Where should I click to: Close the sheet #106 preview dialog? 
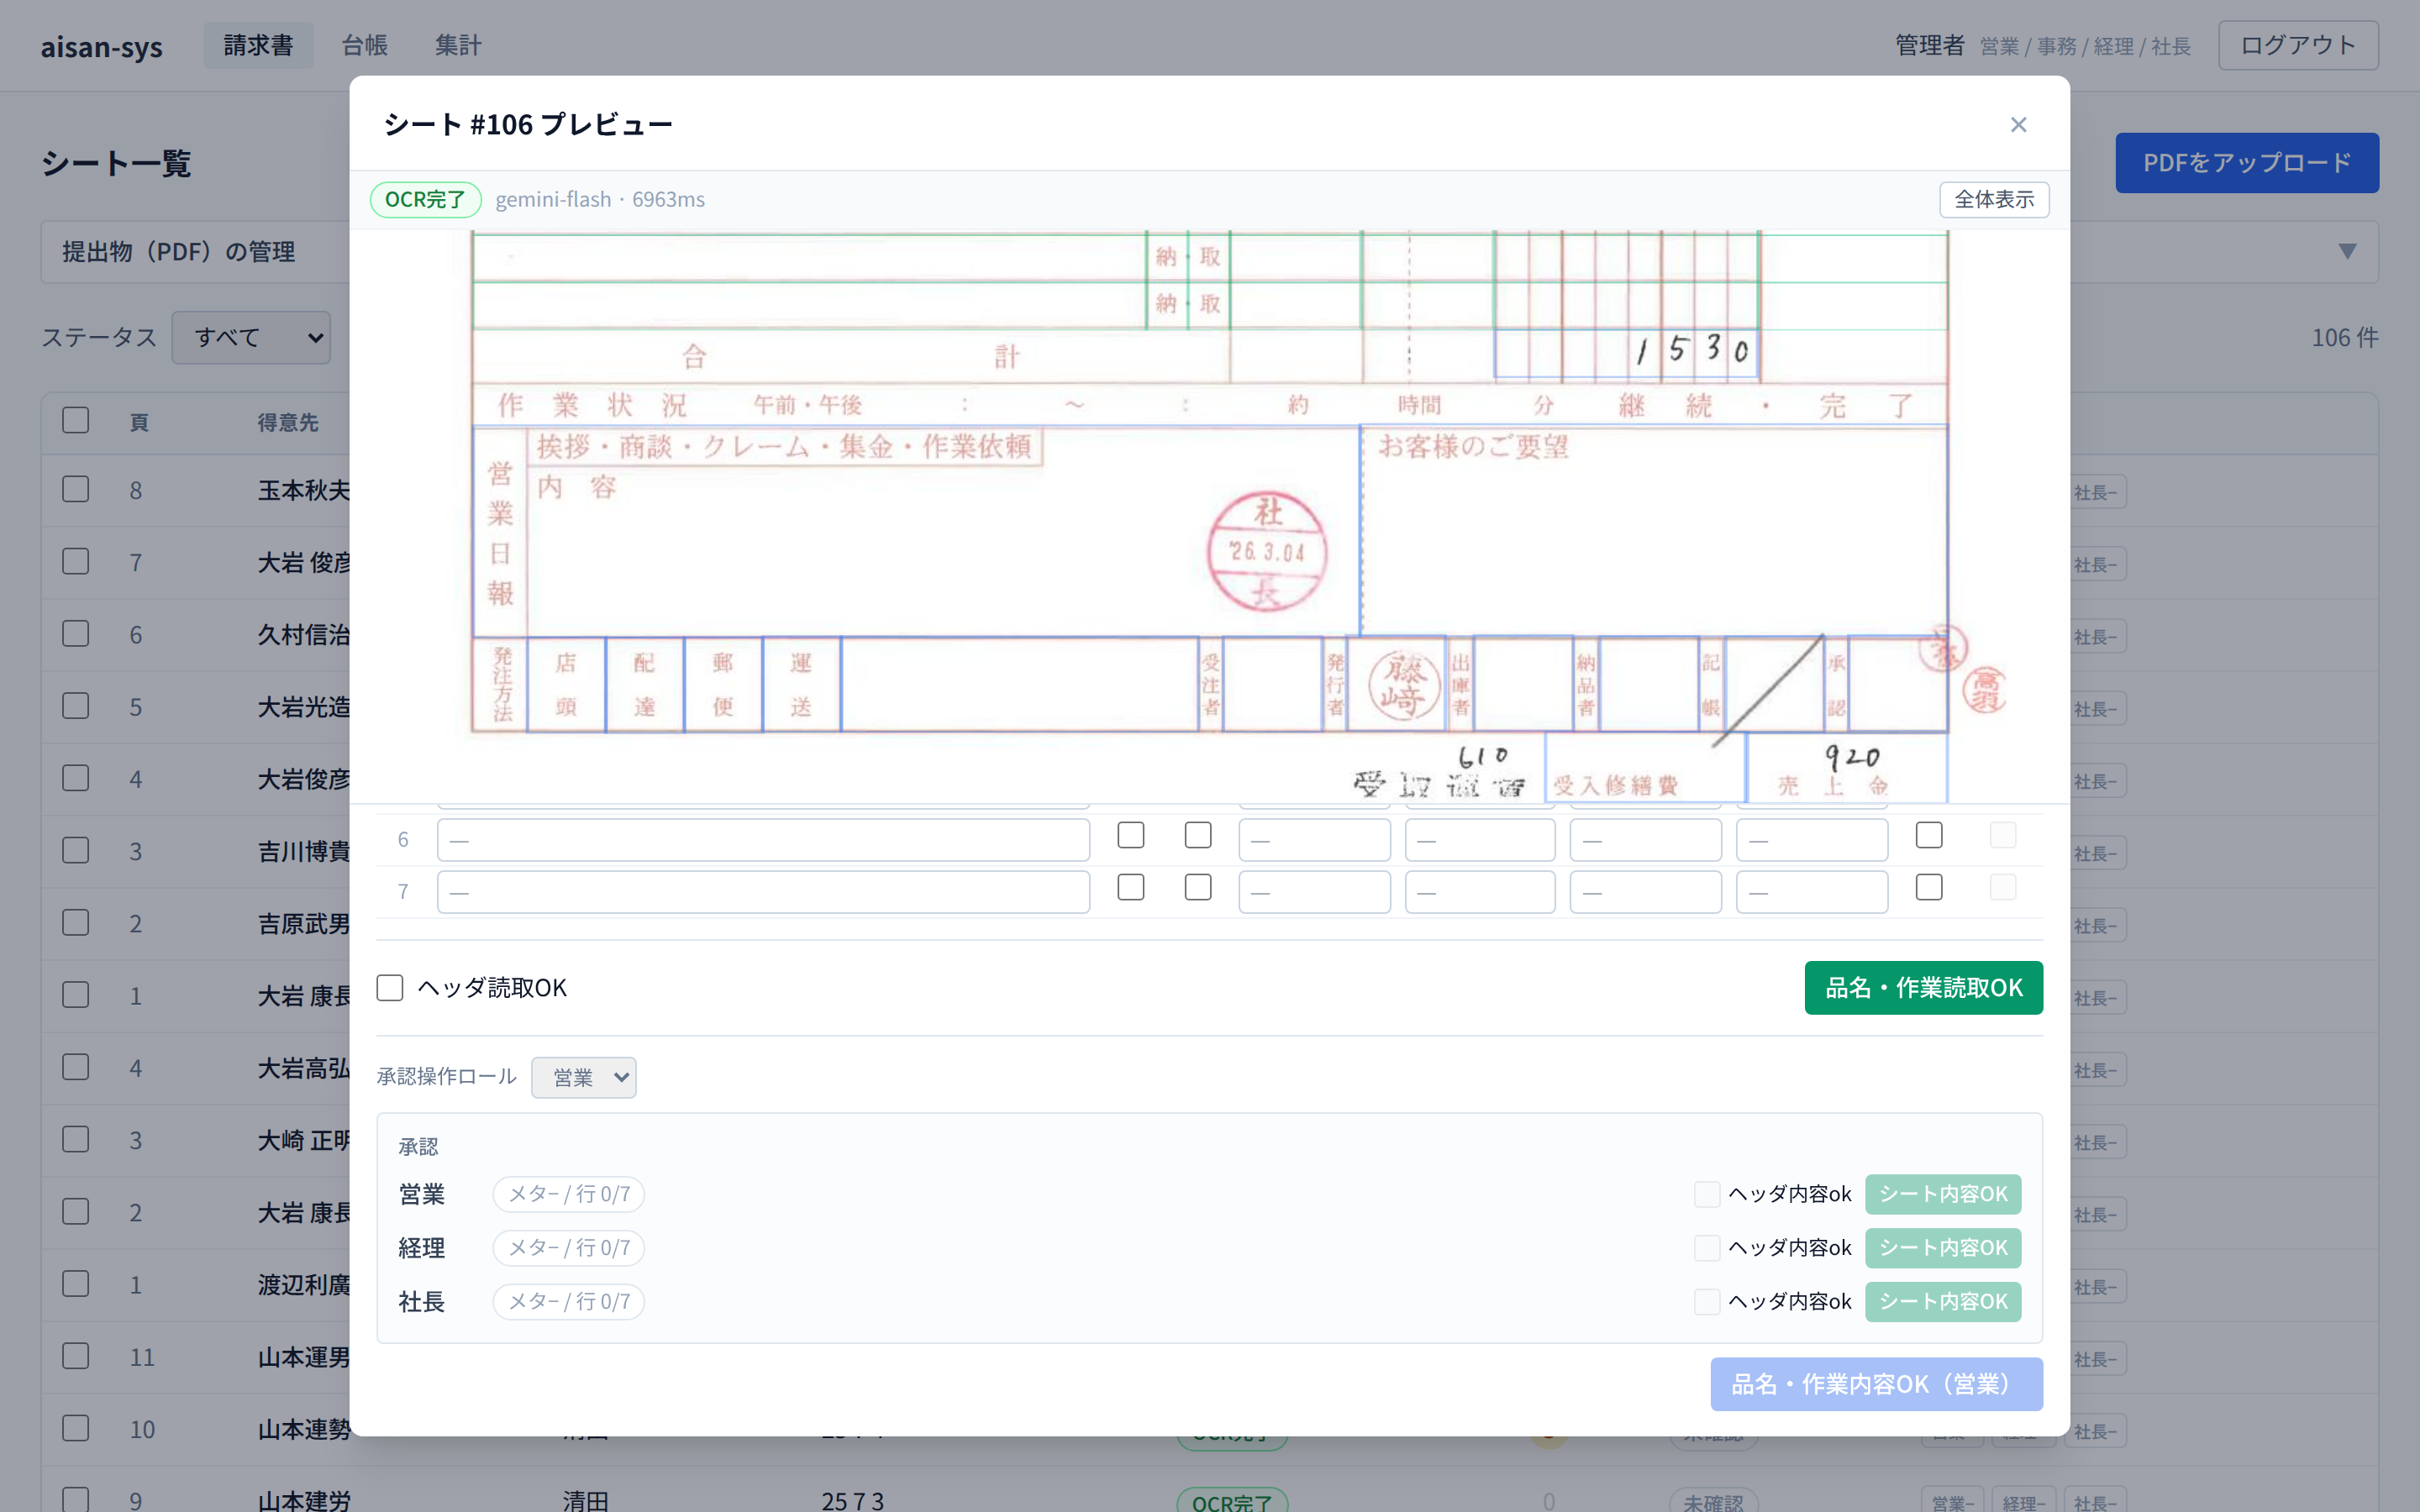point(2018,125)
